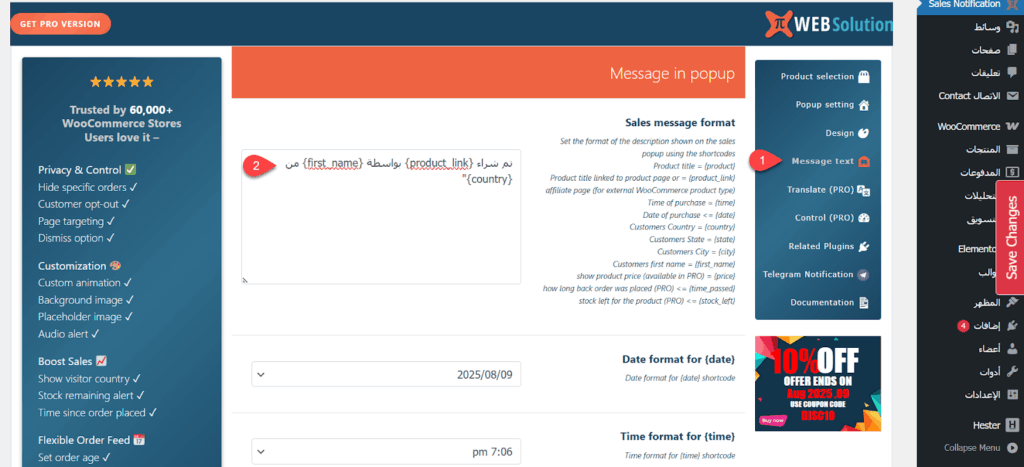This screenshot has height=467, width=1024.
Task: Click the five-star rating row
Action: coord(121,82)
